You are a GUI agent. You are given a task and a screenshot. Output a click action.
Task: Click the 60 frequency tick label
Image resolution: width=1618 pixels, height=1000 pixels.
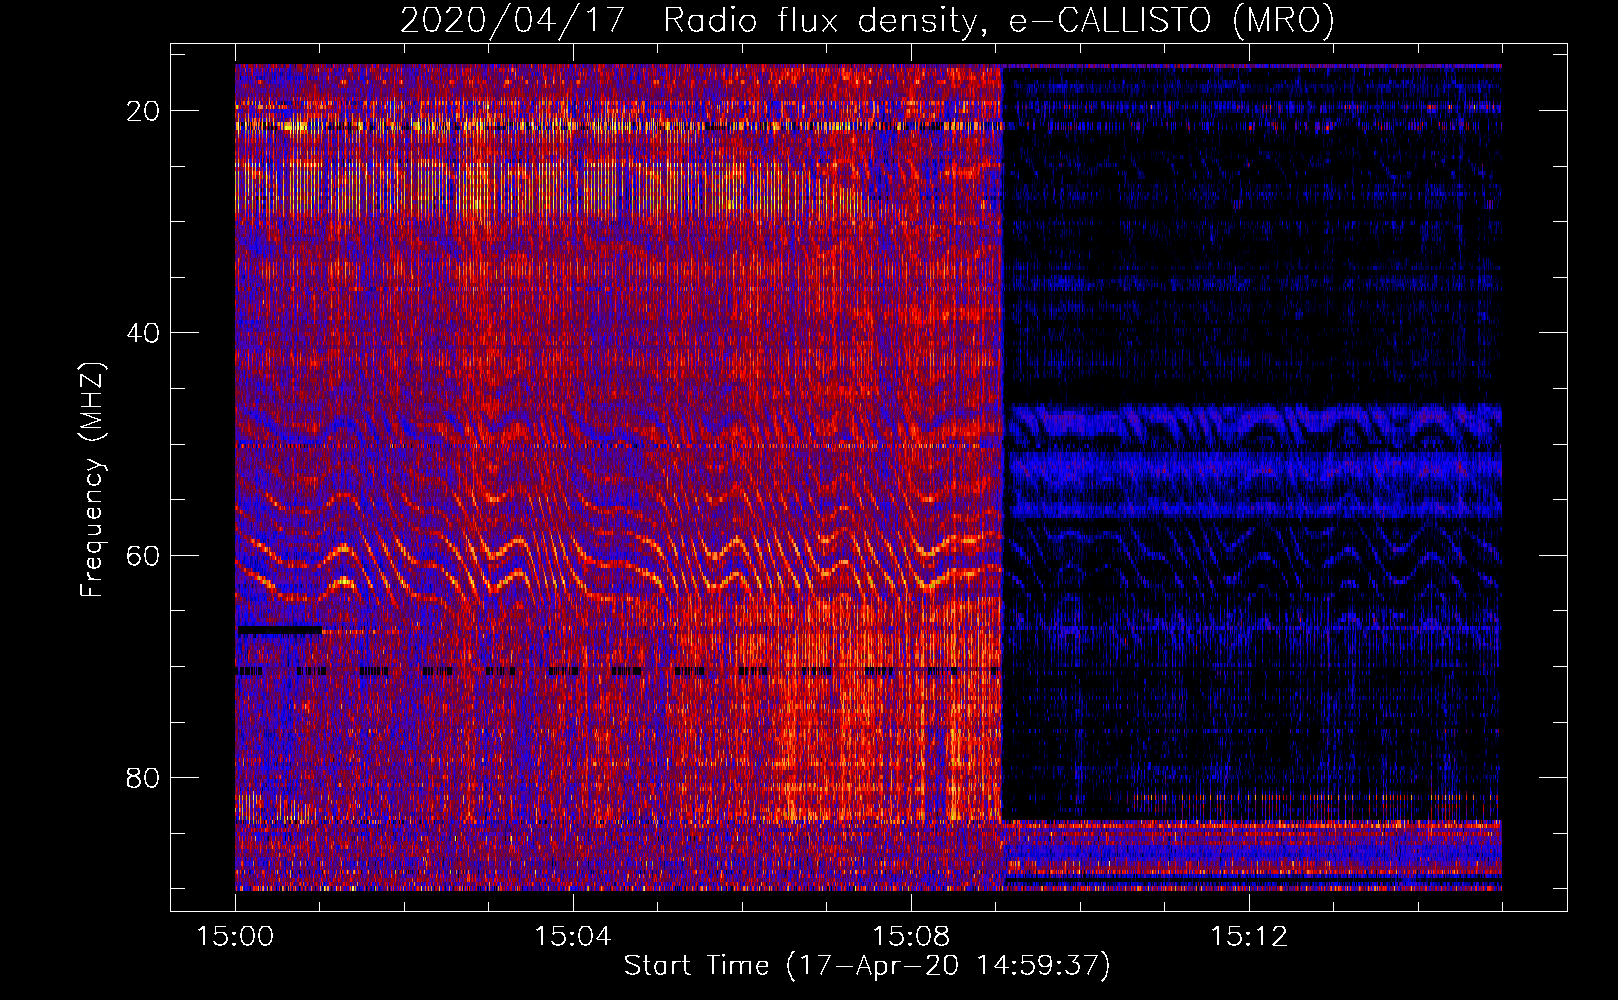click(x=143, y=555)
